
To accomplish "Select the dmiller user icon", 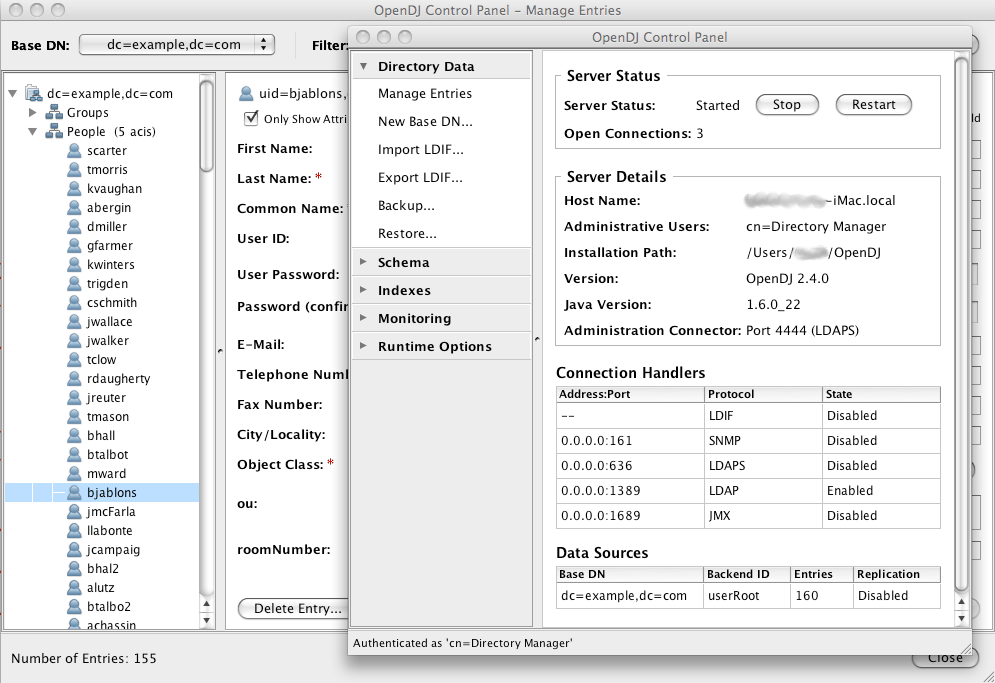I will point(74,227).
